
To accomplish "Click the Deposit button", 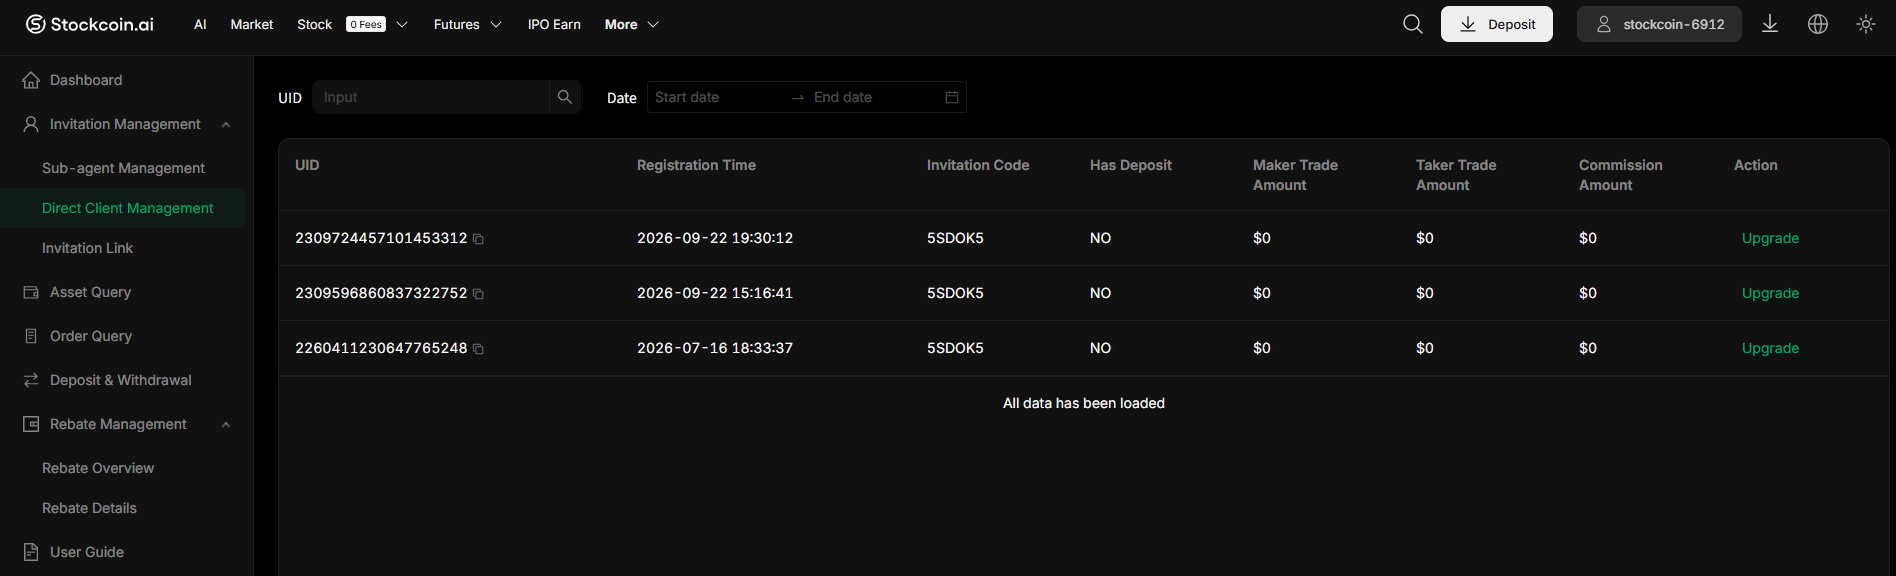I will tap(1497, 24).
